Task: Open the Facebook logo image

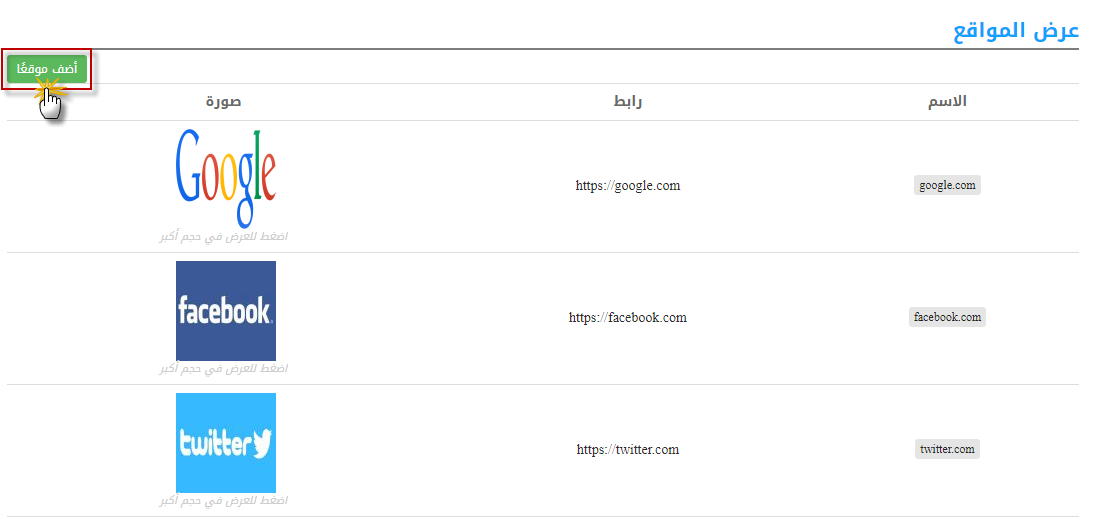Action: 226,311
